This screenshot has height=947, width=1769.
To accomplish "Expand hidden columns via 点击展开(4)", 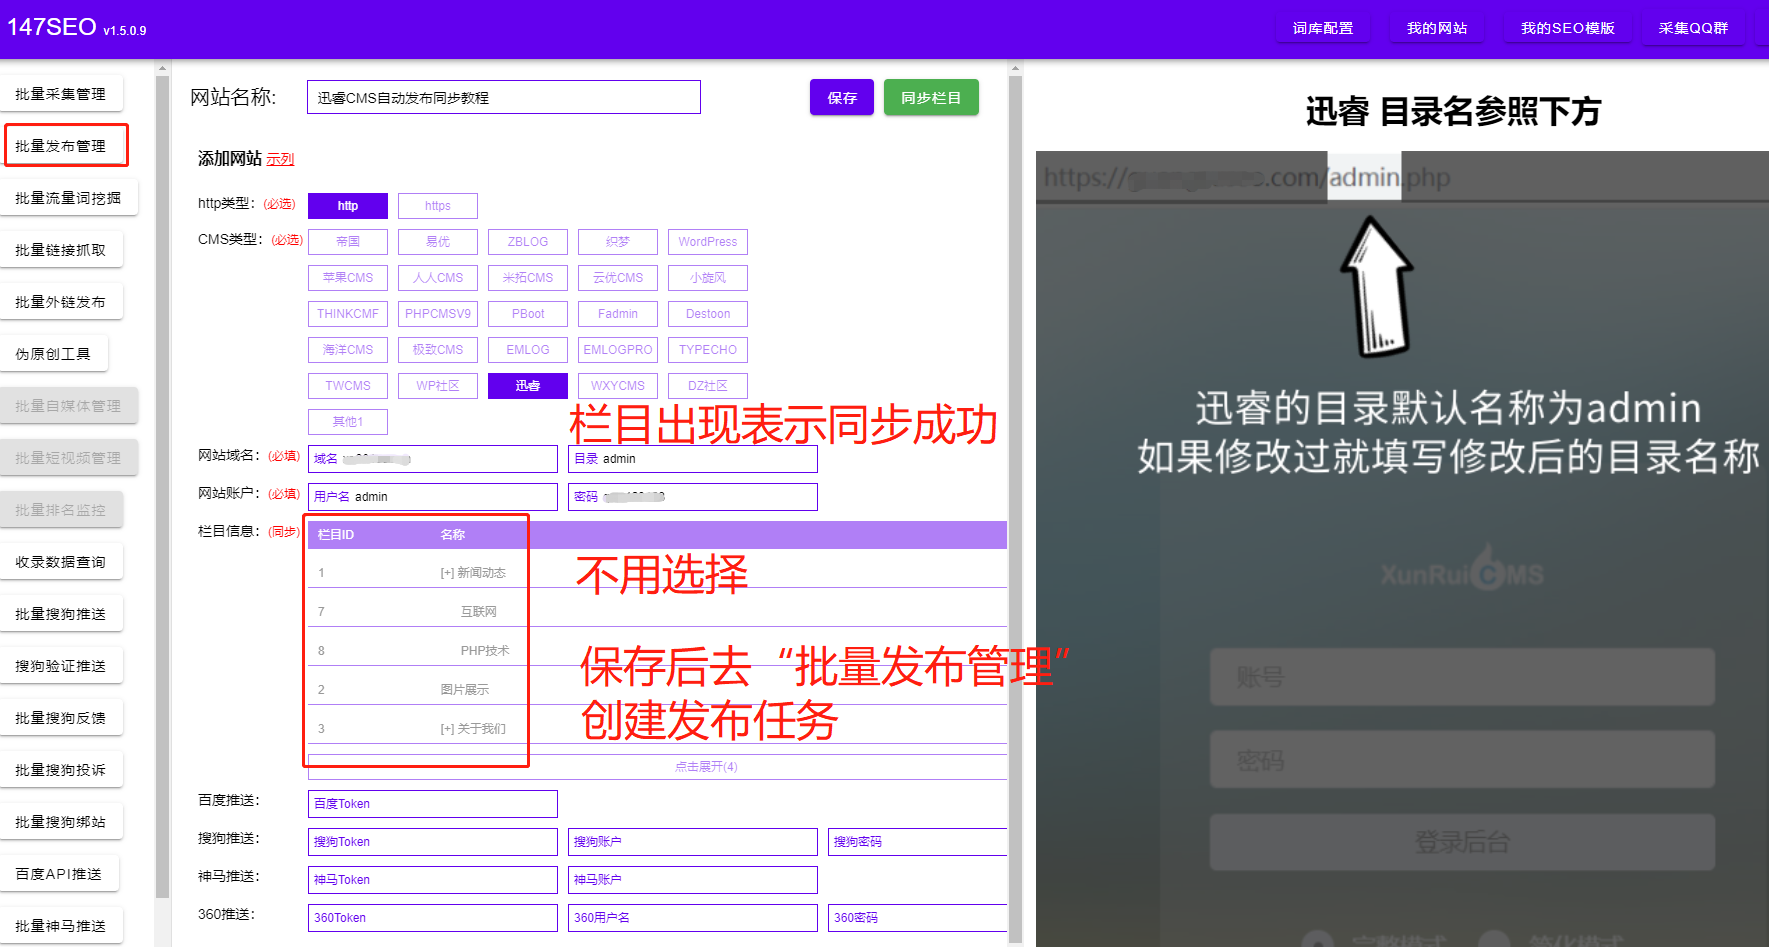I will pyautogui.click(x=706, y=767).
